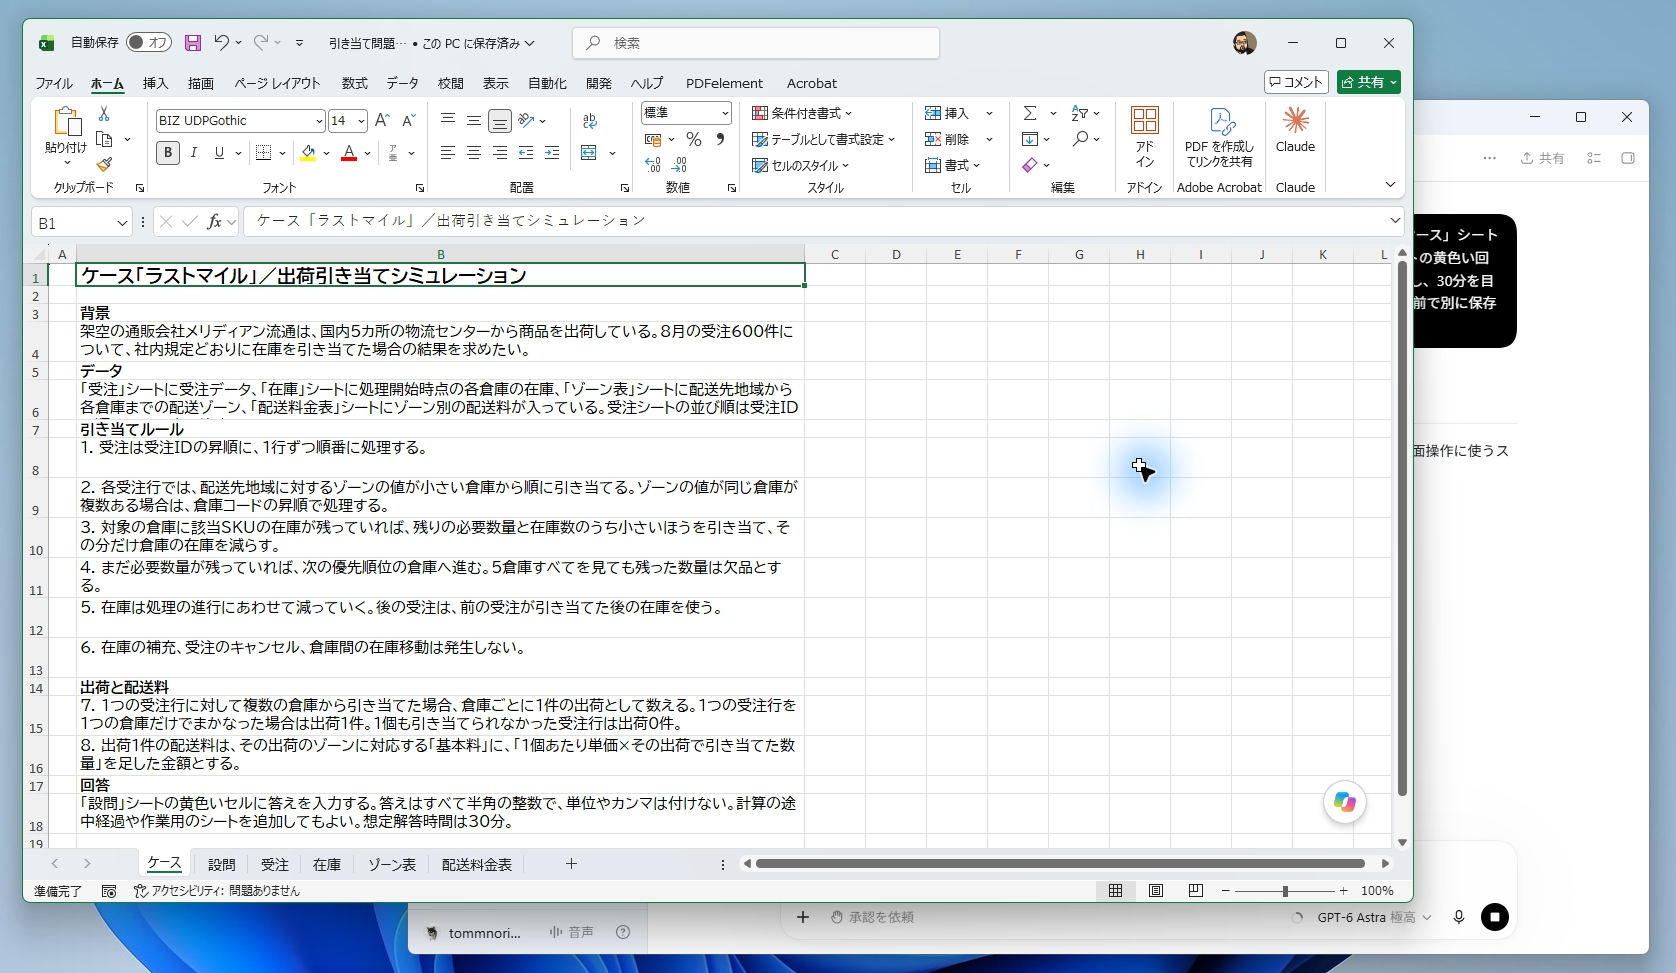Open the font size 14 dropdown

(361, 121)
